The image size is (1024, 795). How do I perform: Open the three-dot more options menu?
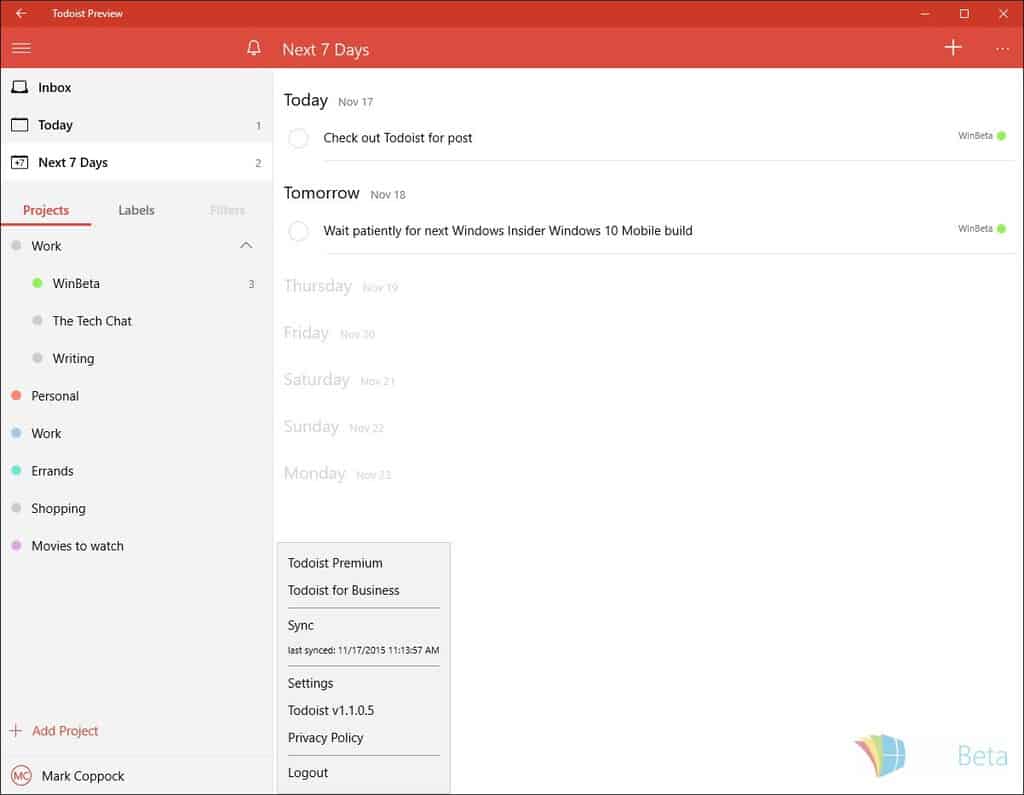point(1002,48)
